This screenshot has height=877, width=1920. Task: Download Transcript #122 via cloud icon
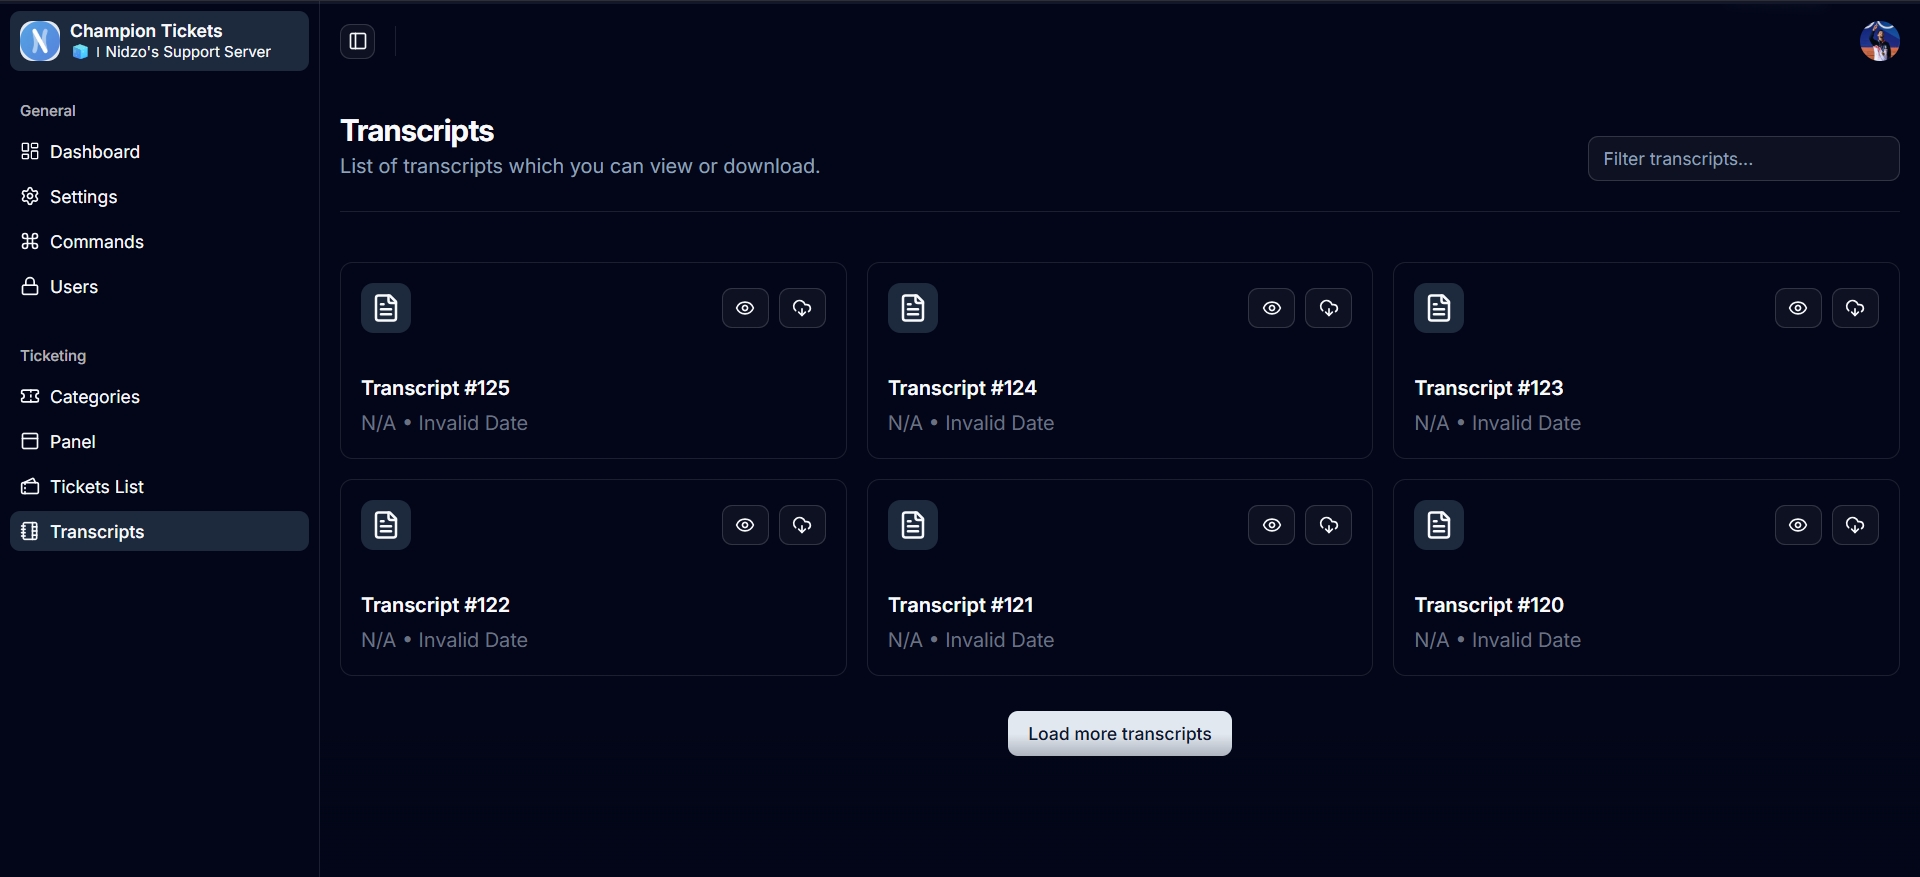pyautogui.click(x=802, y=525)
